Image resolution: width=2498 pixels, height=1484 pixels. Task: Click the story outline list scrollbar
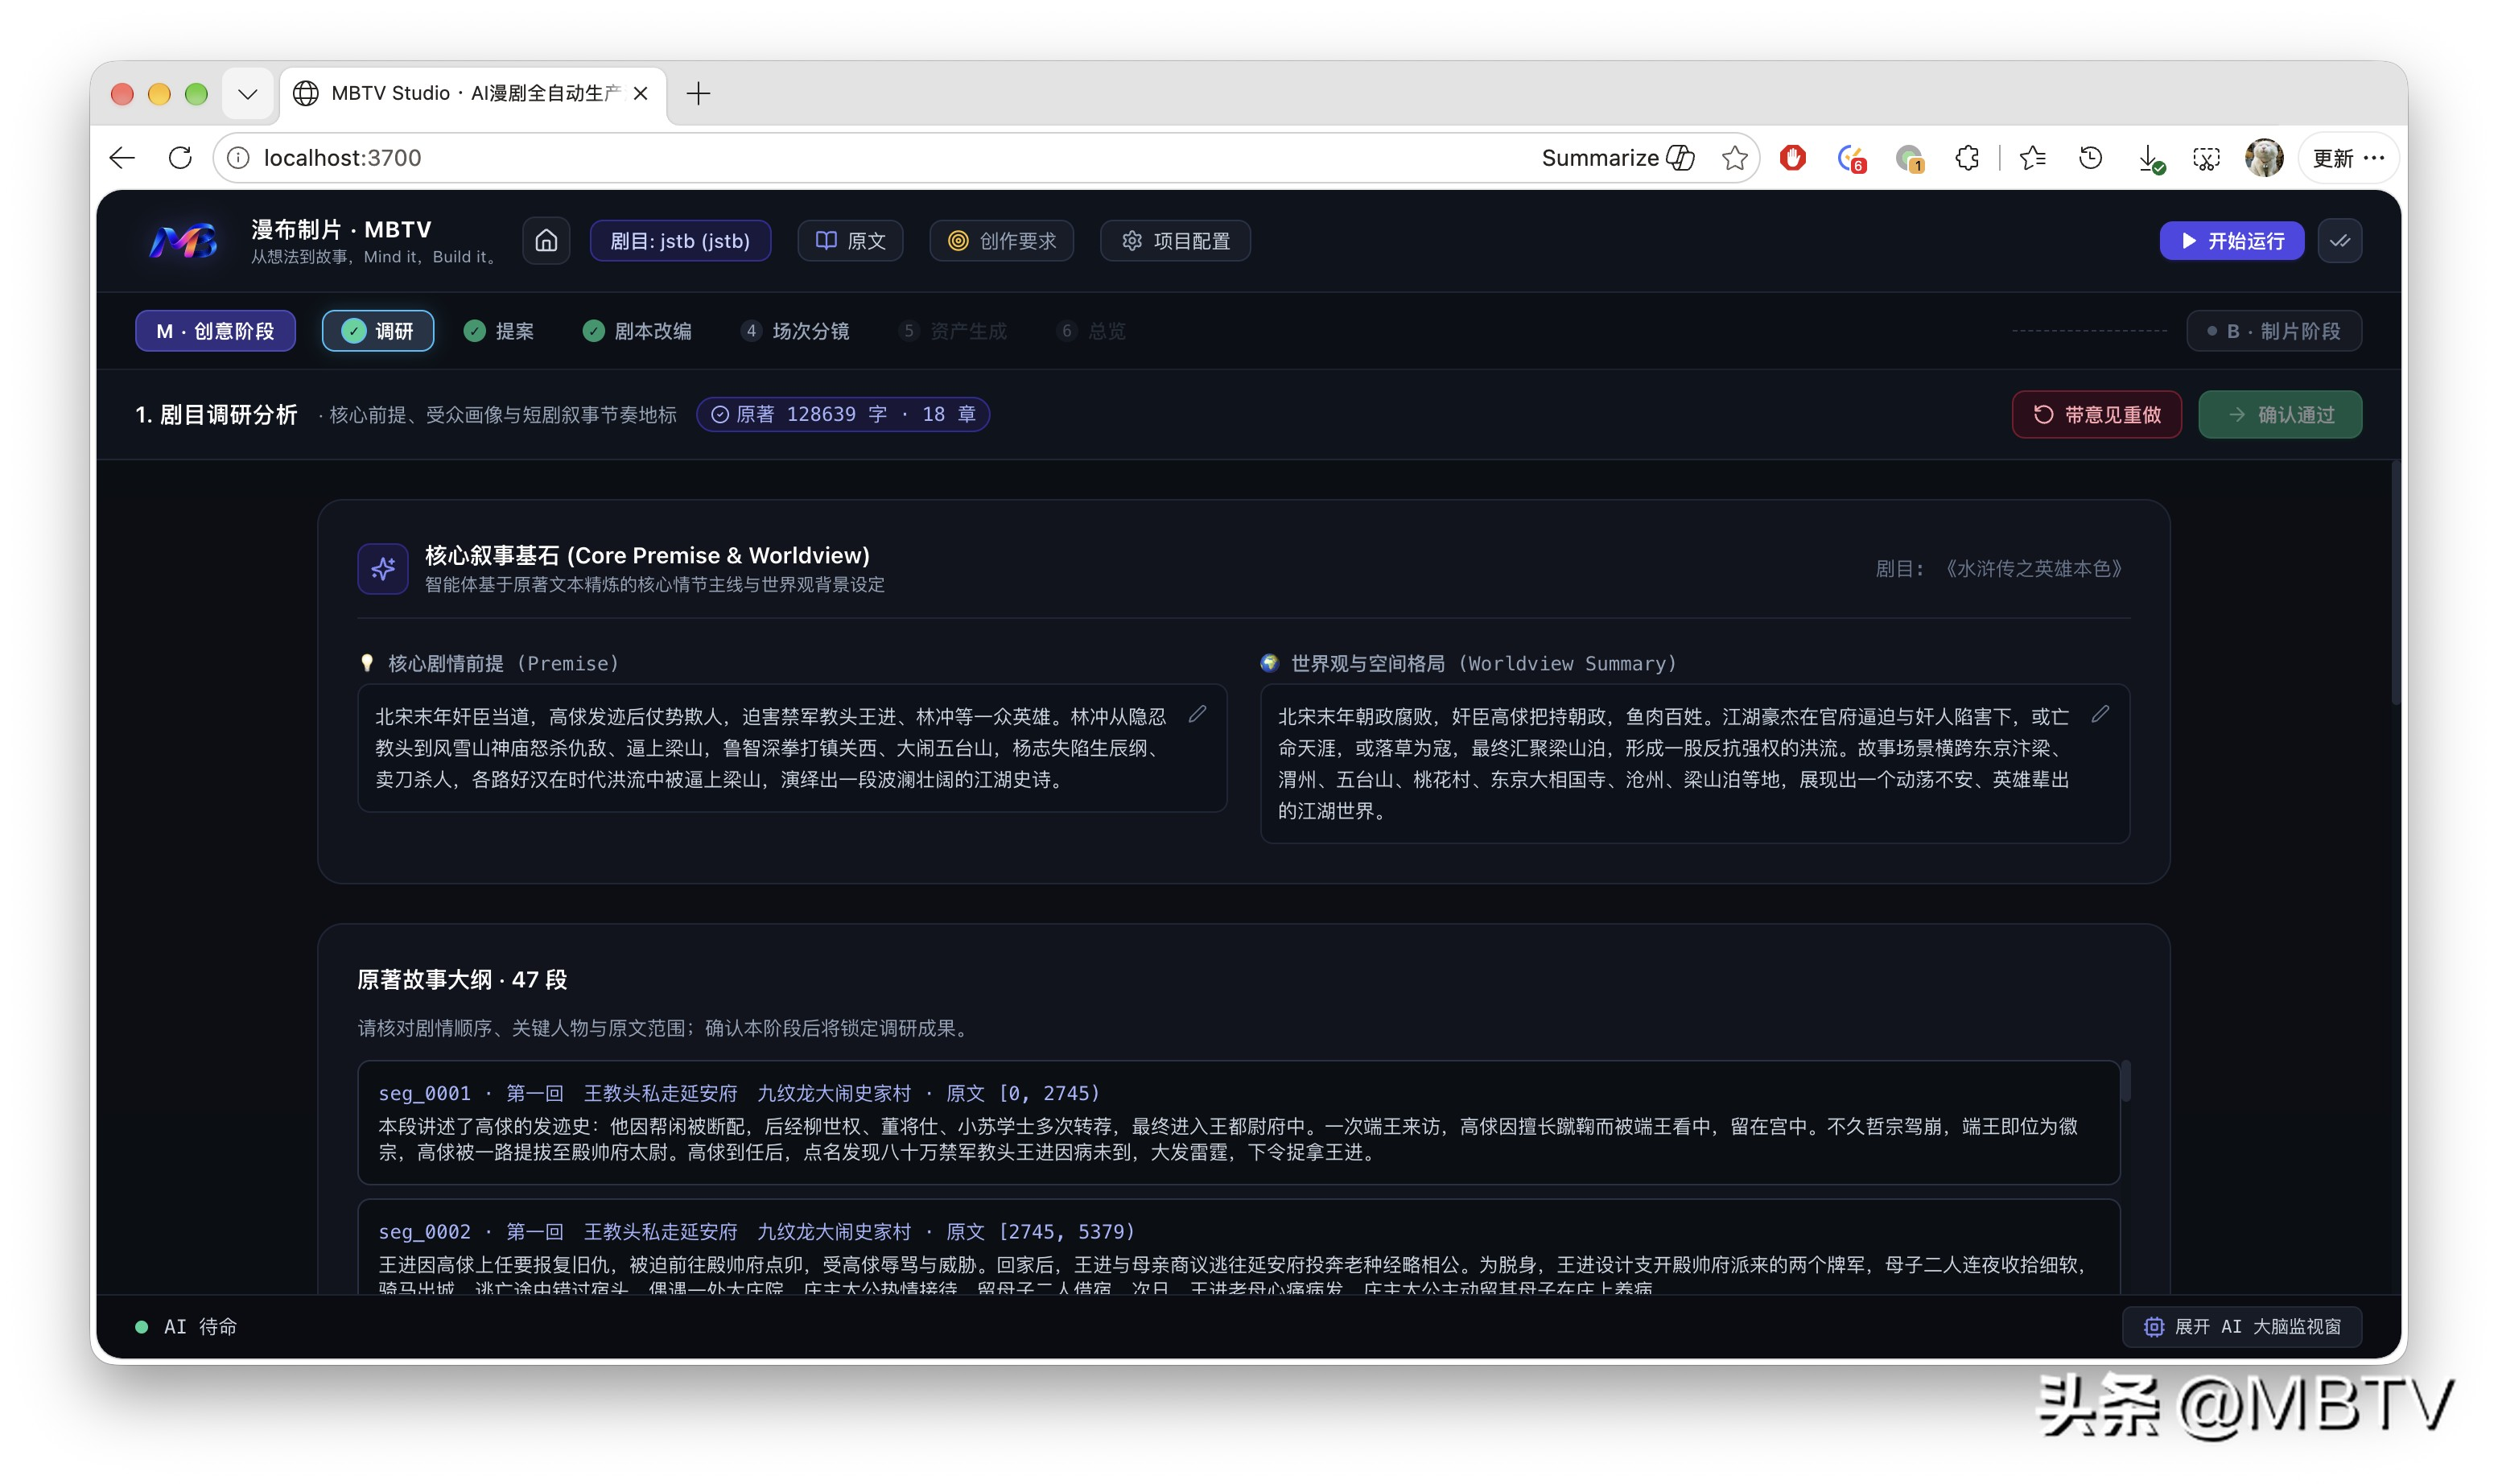[2125, 1081]
